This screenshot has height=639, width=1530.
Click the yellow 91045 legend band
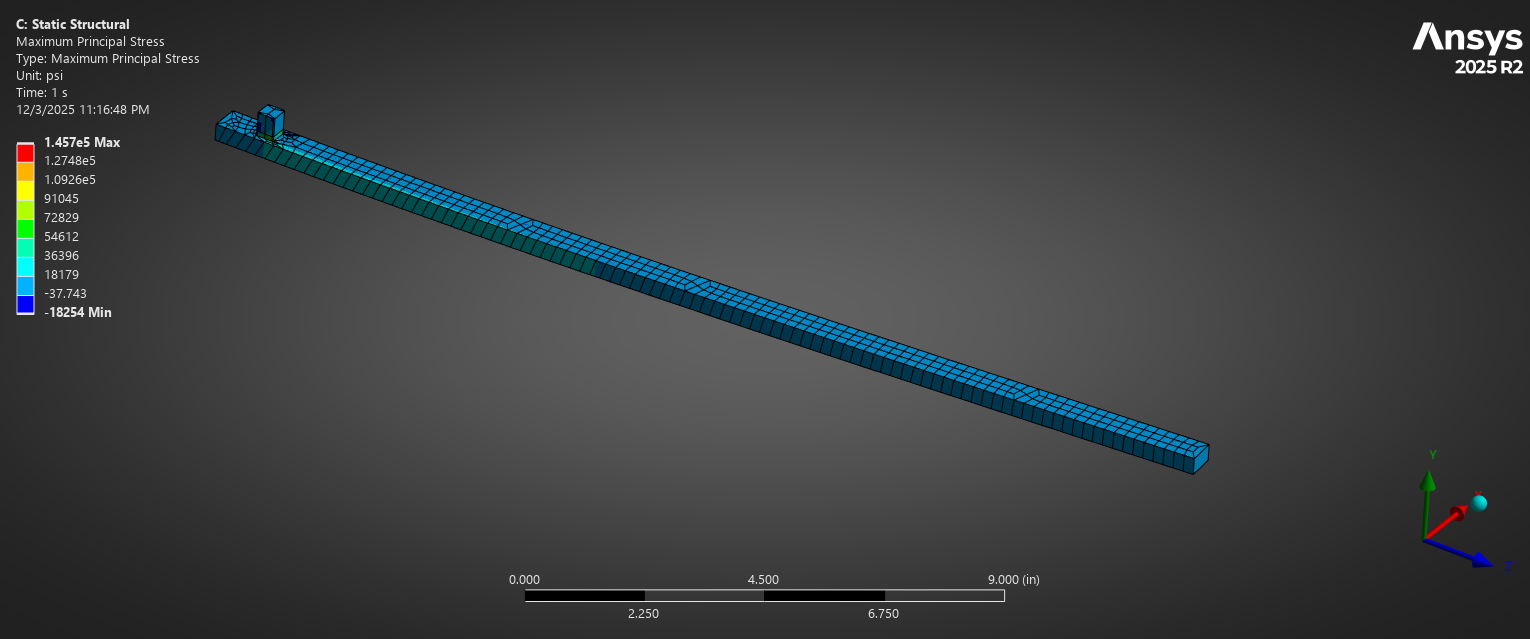coord(25,190)
